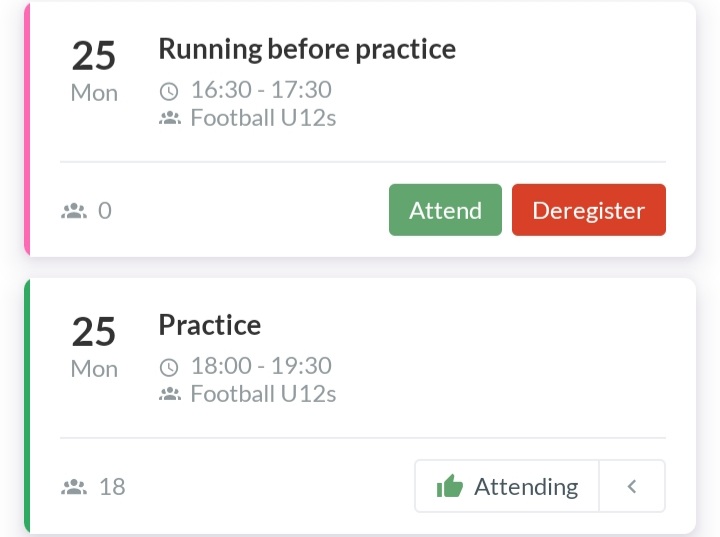Toggle the Attending status button
Screen dimensions: 720x537
pos(507,486)
